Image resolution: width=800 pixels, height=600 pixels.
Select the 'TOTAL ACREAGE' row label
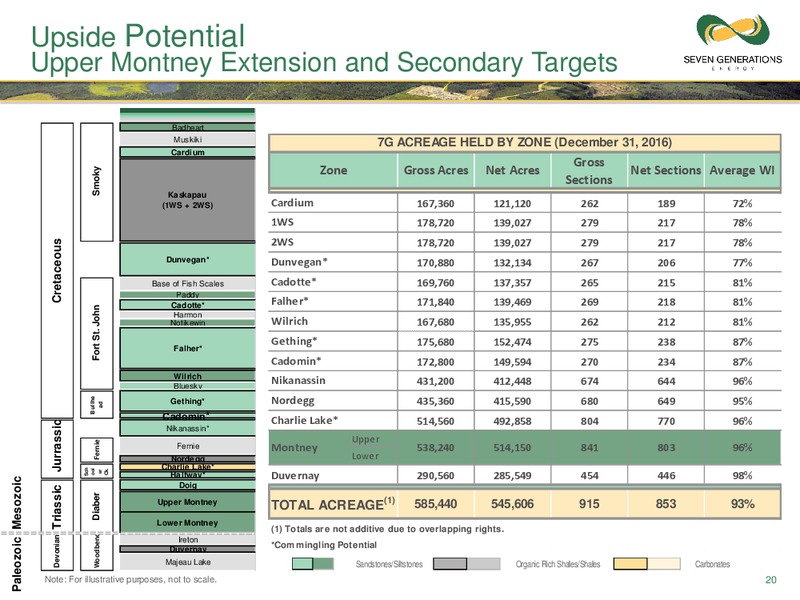[x=333, y=504]
